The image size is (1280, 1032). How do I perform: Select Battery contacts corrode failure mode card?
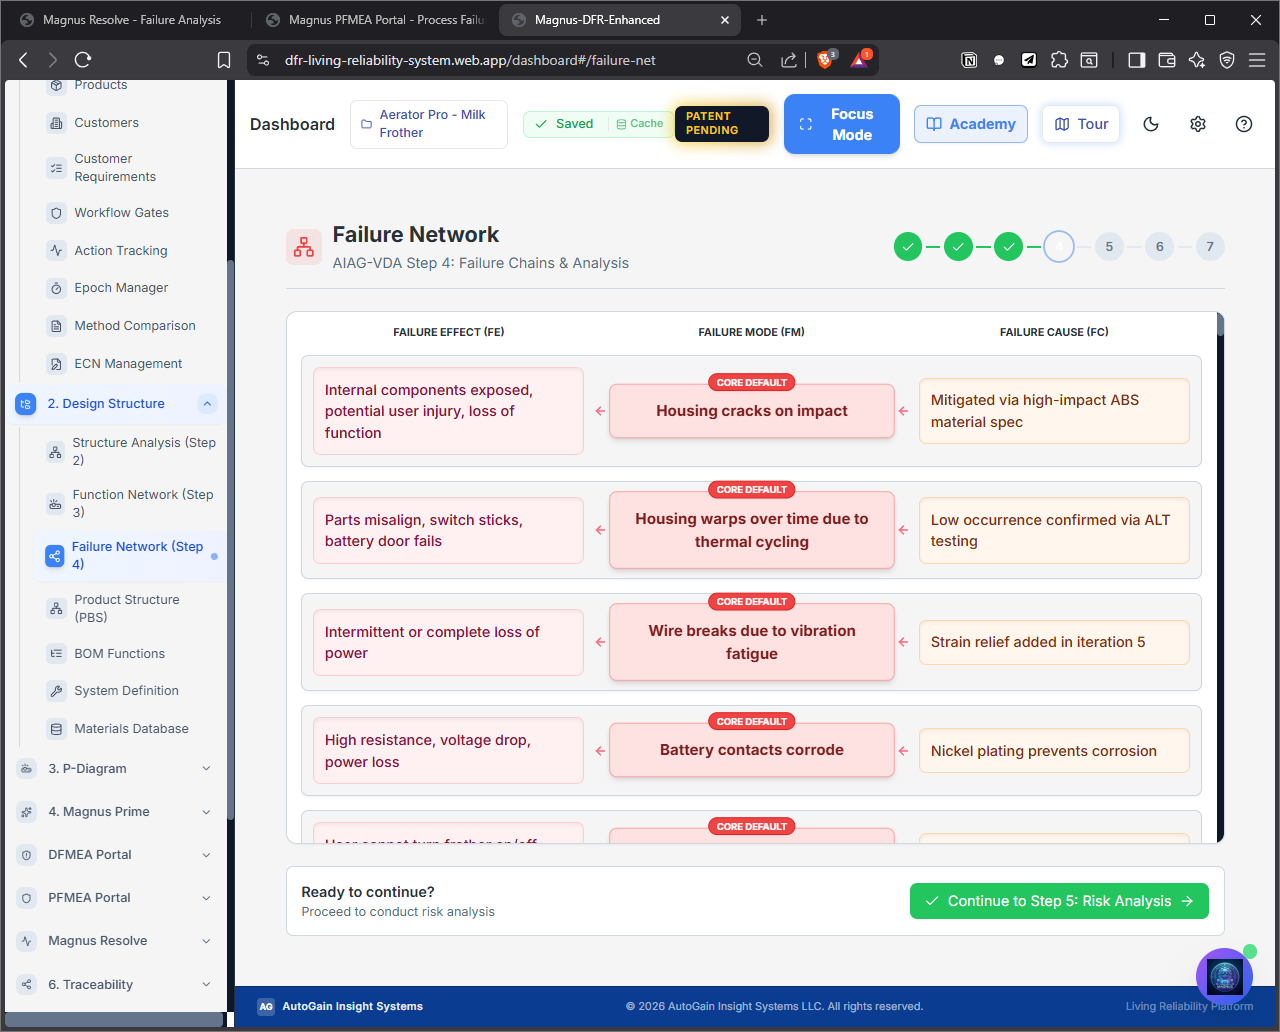pos(752,750)
